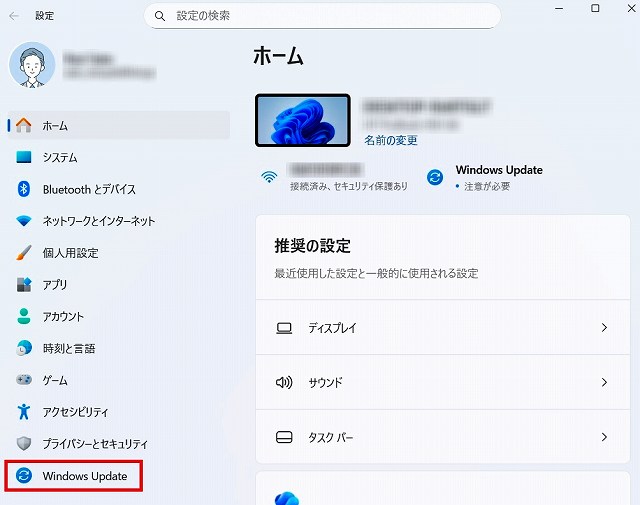Screen dimensions: 640x505
Task: Click the Personalization paintbrush icon
Action: click(x=24, y=253)
